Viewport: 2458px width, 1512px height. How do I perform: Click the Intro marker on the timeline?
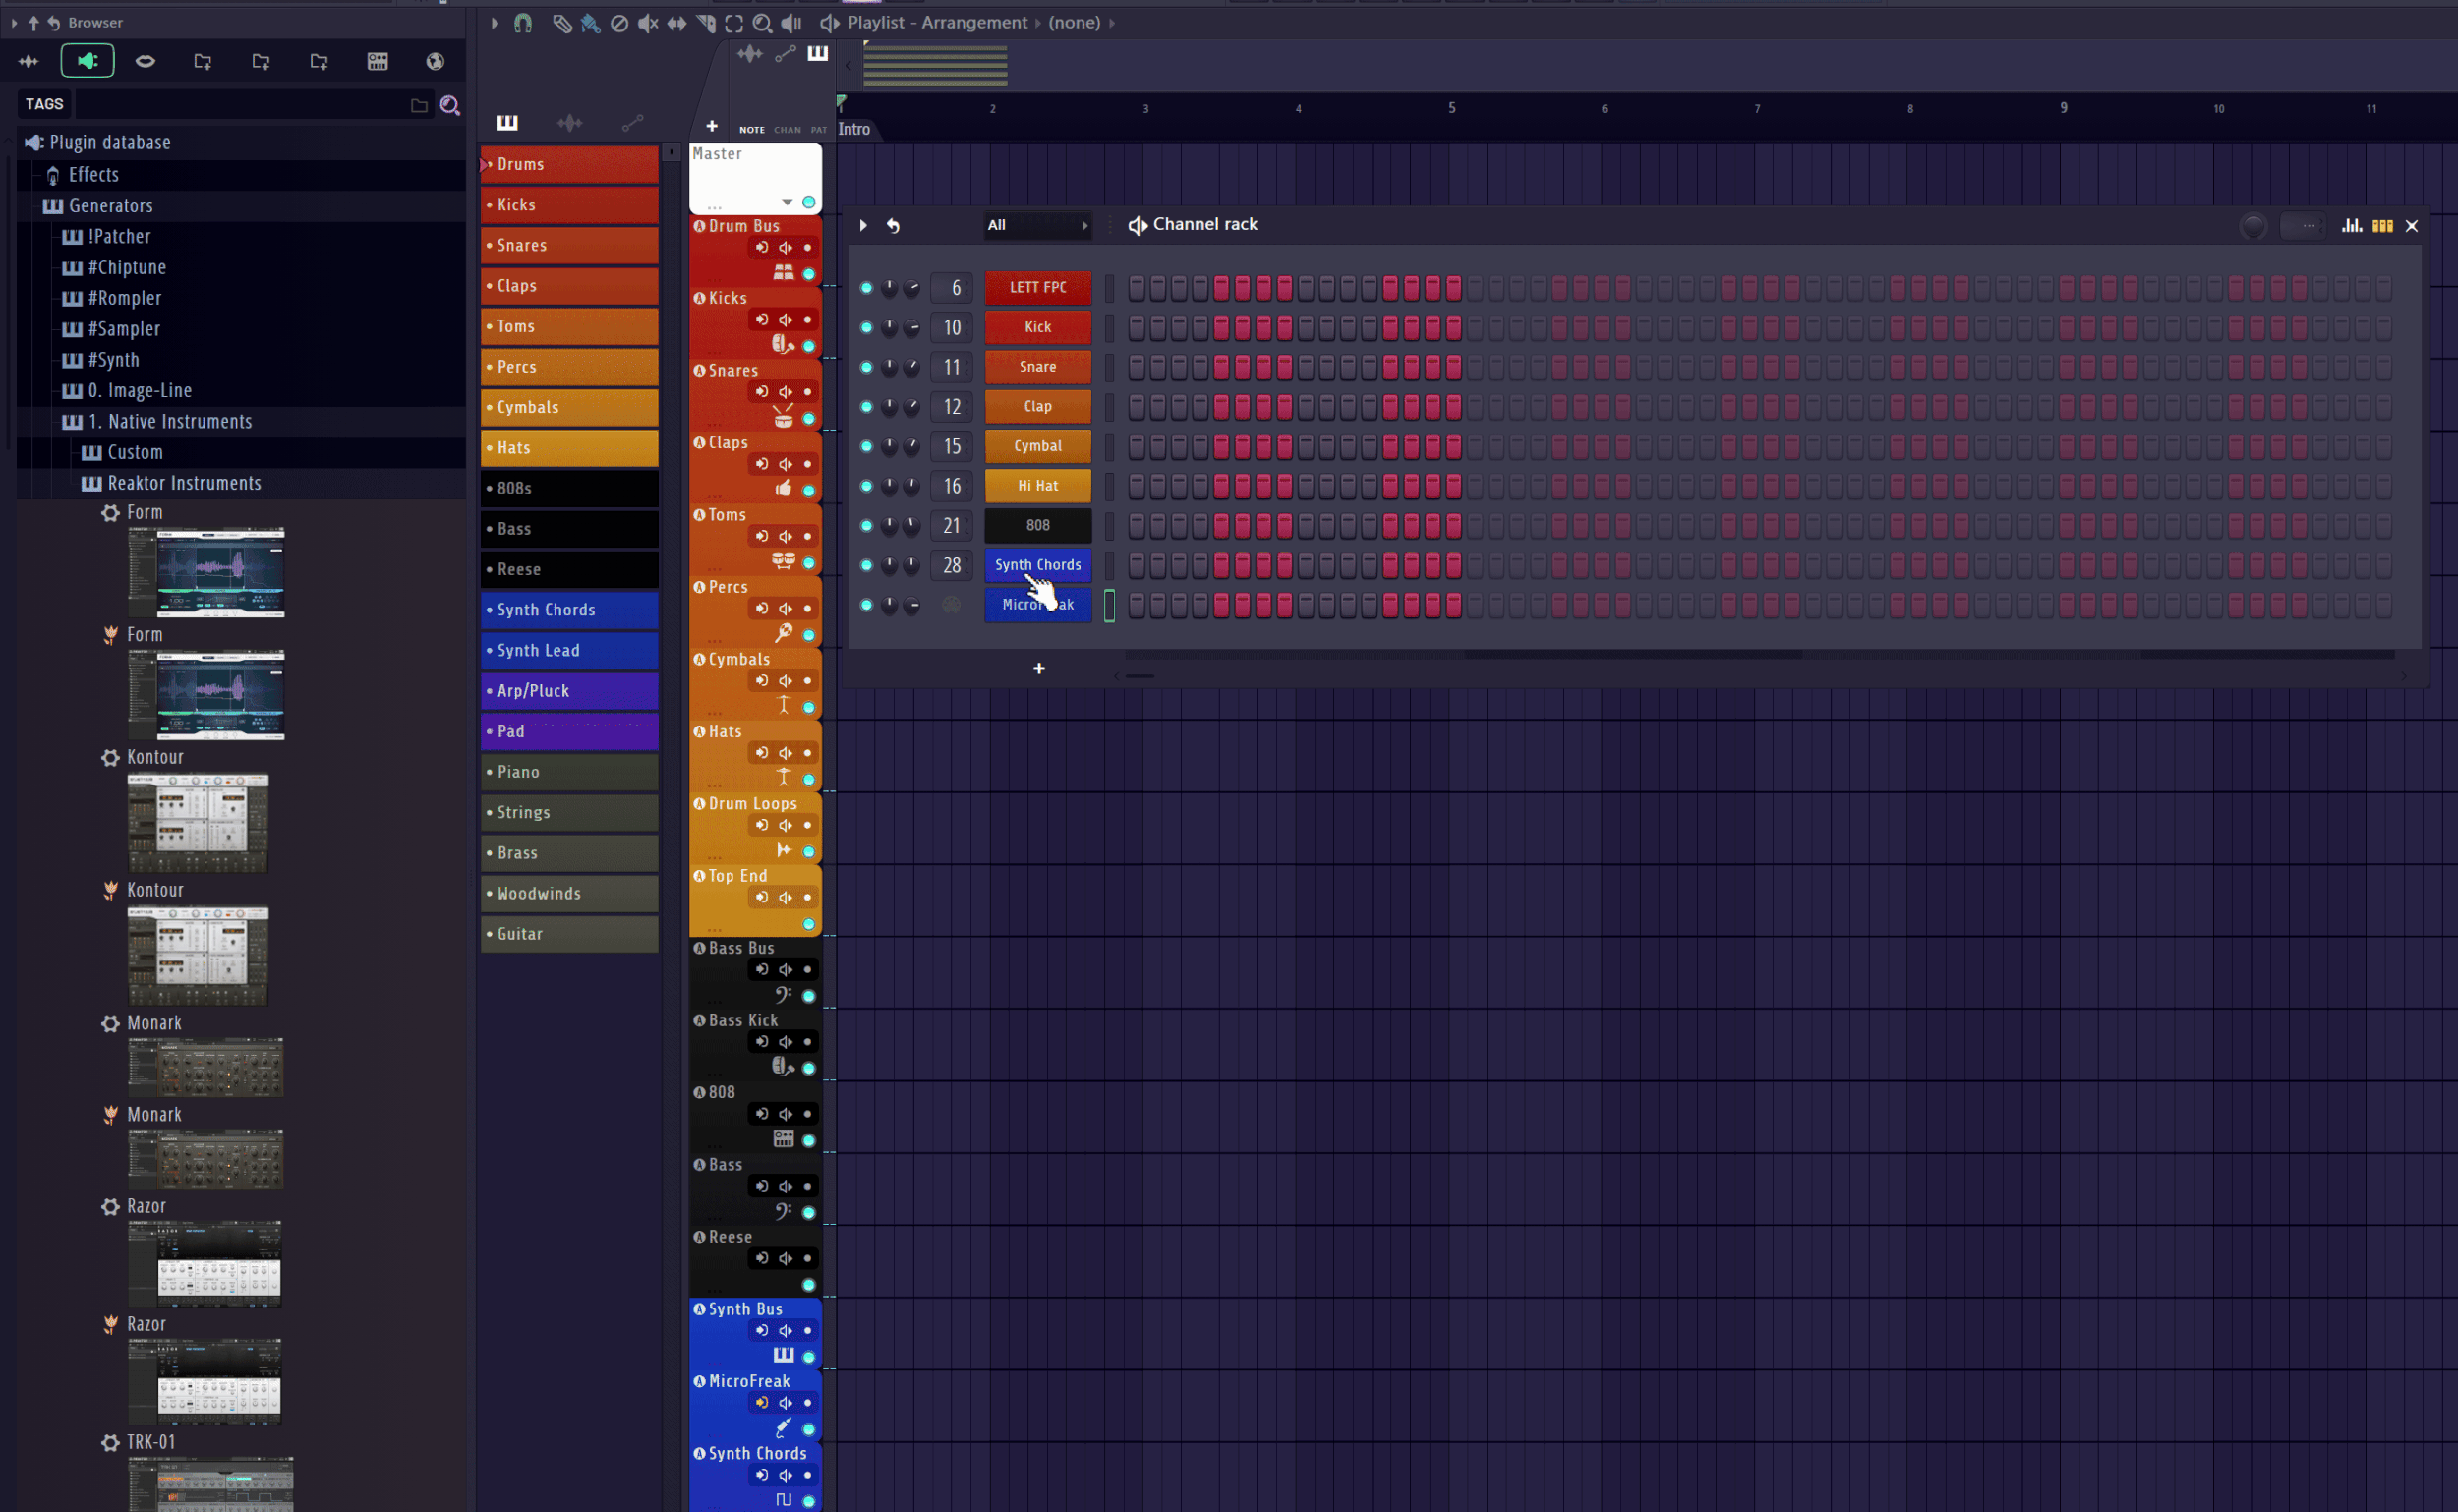tap(854, 129)
